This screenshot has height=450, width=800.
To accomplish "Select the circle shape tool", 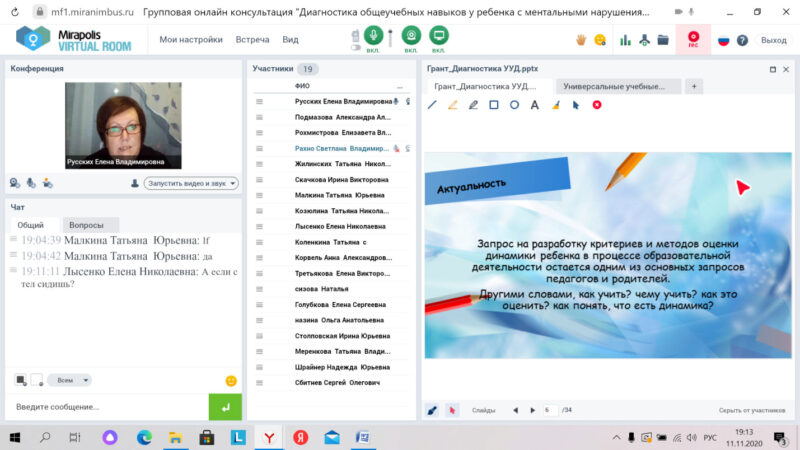I will pyautogui.click(x=514, y=105).
